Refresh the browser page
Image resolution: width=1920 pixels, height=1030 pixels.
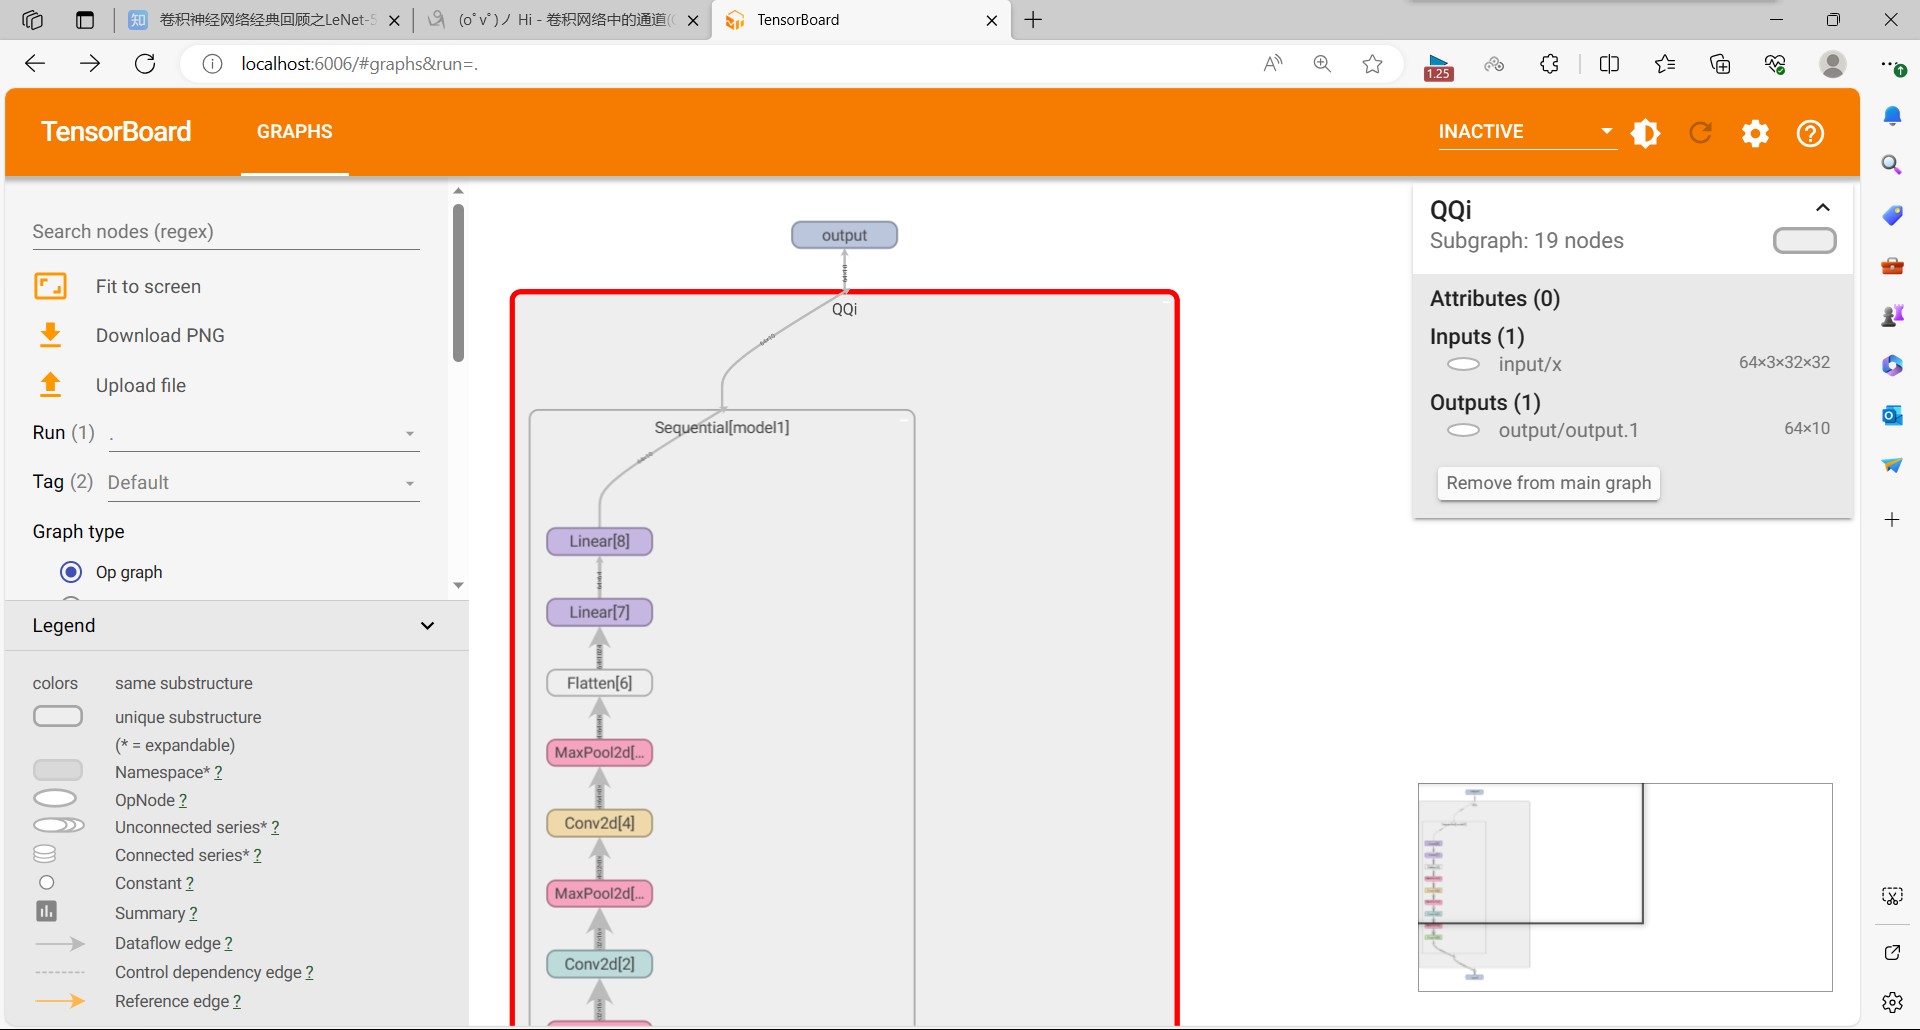point(145,64)
